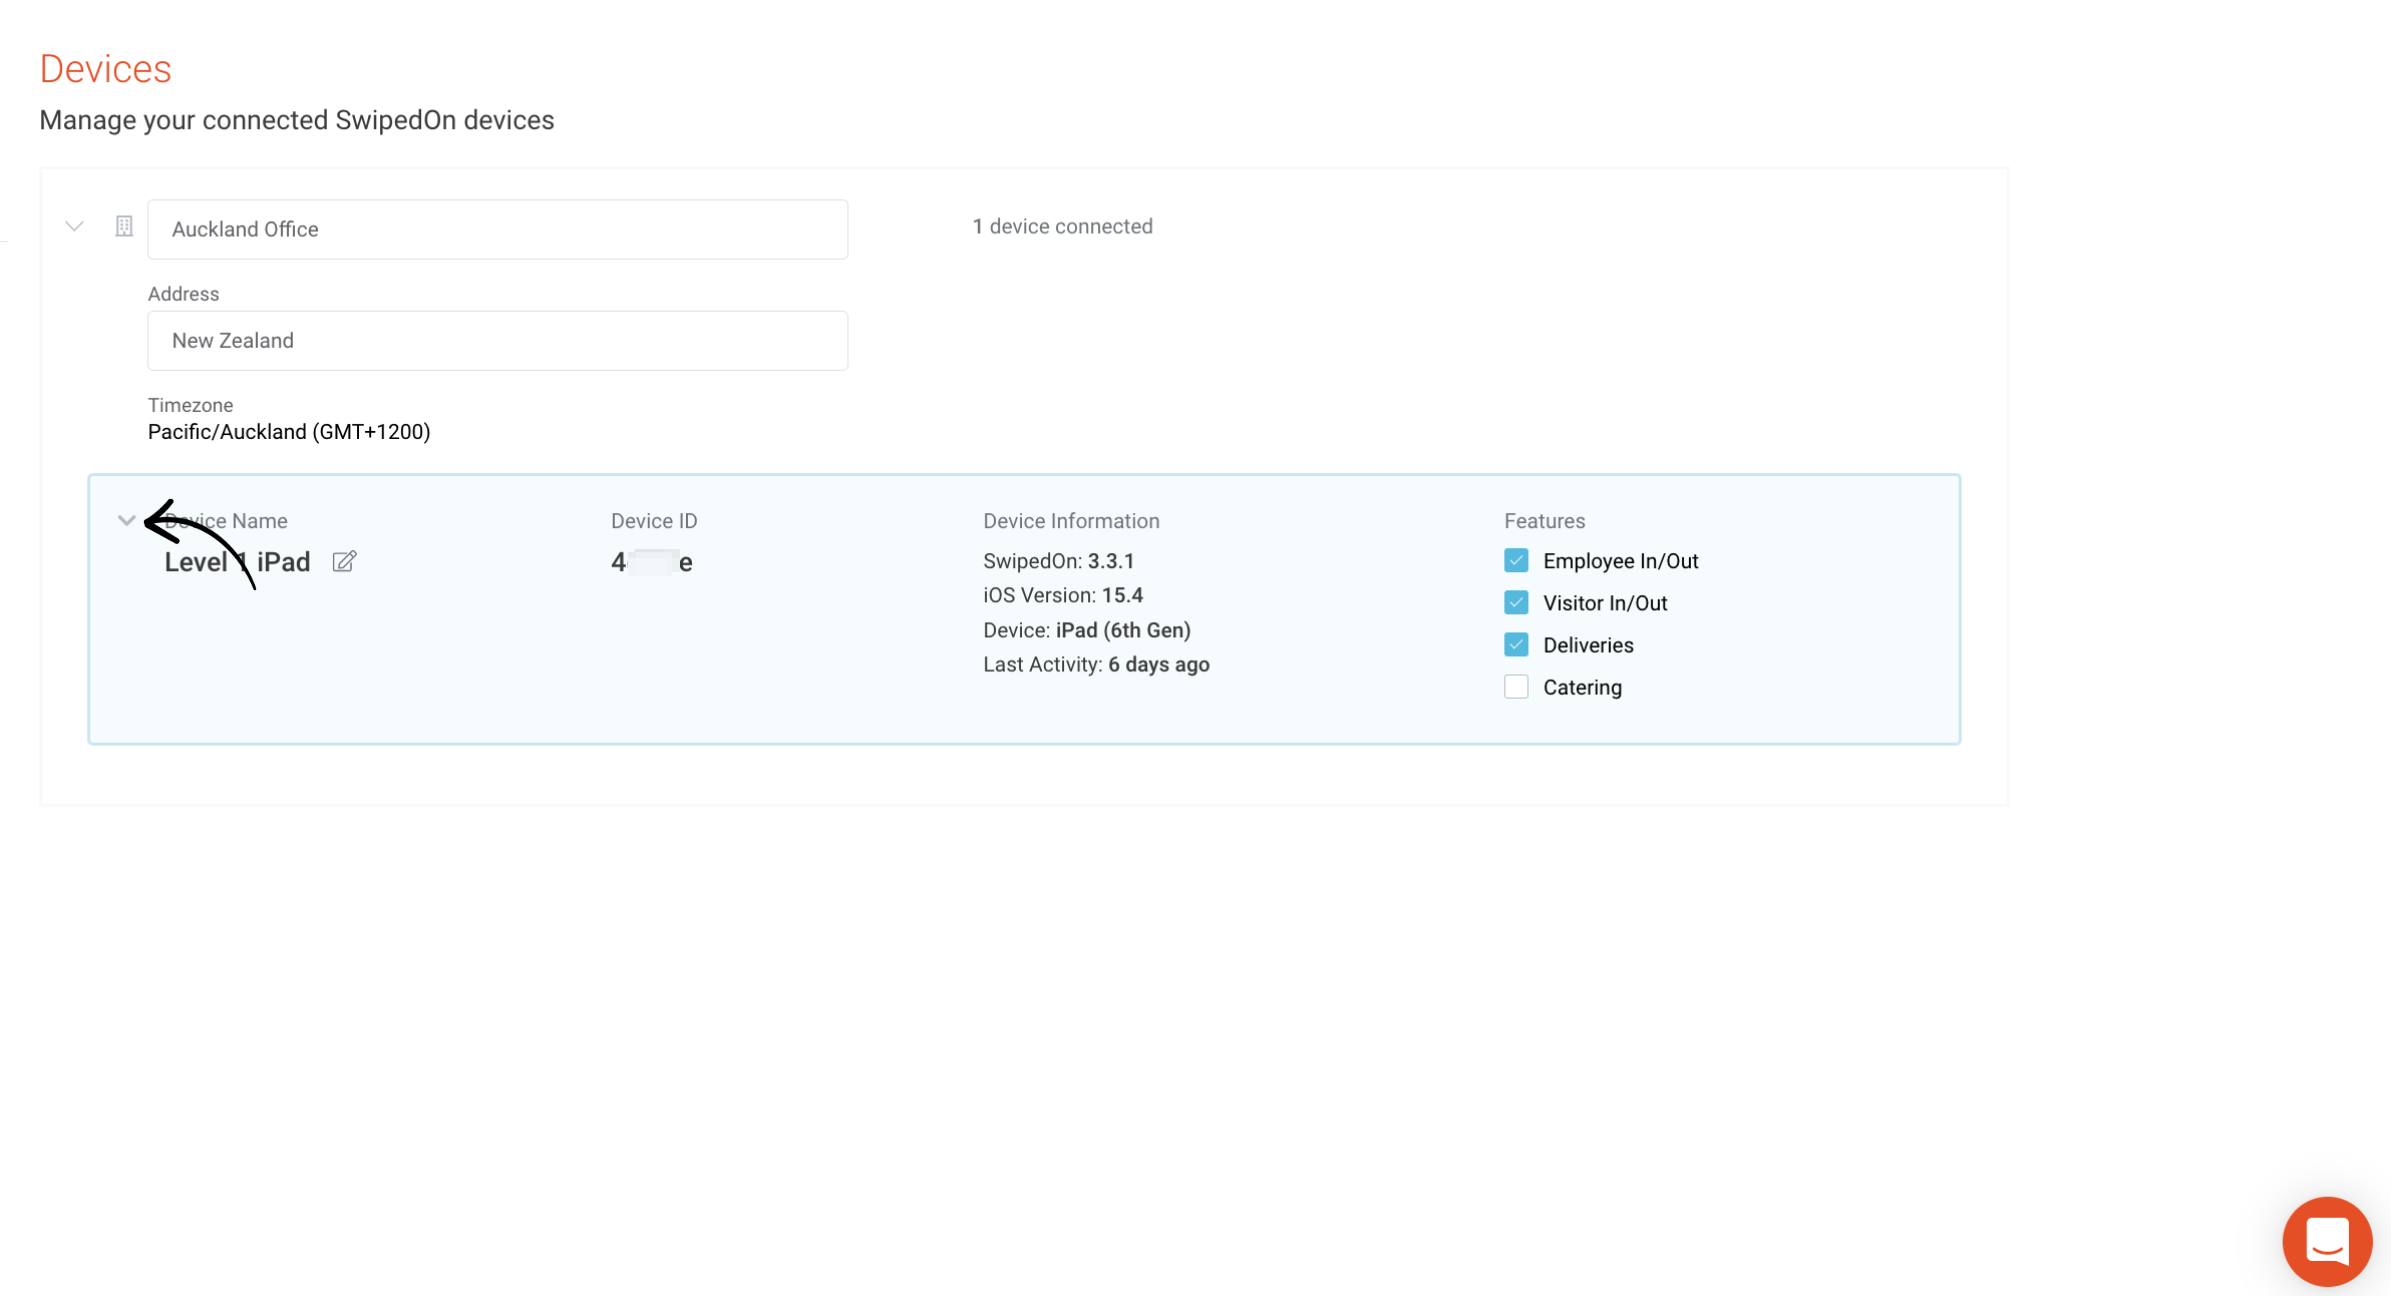Screen dimensions: 2391x1296
Task: Disable the Deliveries feature checkbox
Action: click(1516, 644)
